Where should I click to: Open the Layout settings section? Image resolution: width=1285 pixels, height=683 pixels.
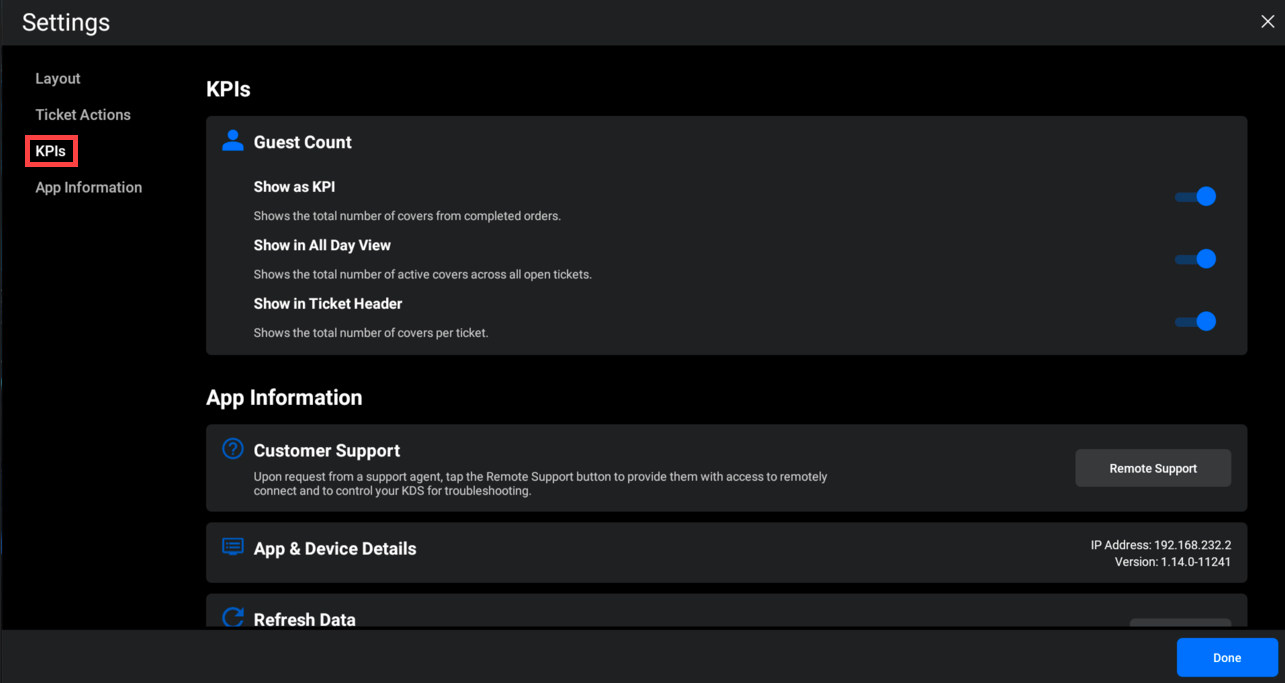coord(58,79)
